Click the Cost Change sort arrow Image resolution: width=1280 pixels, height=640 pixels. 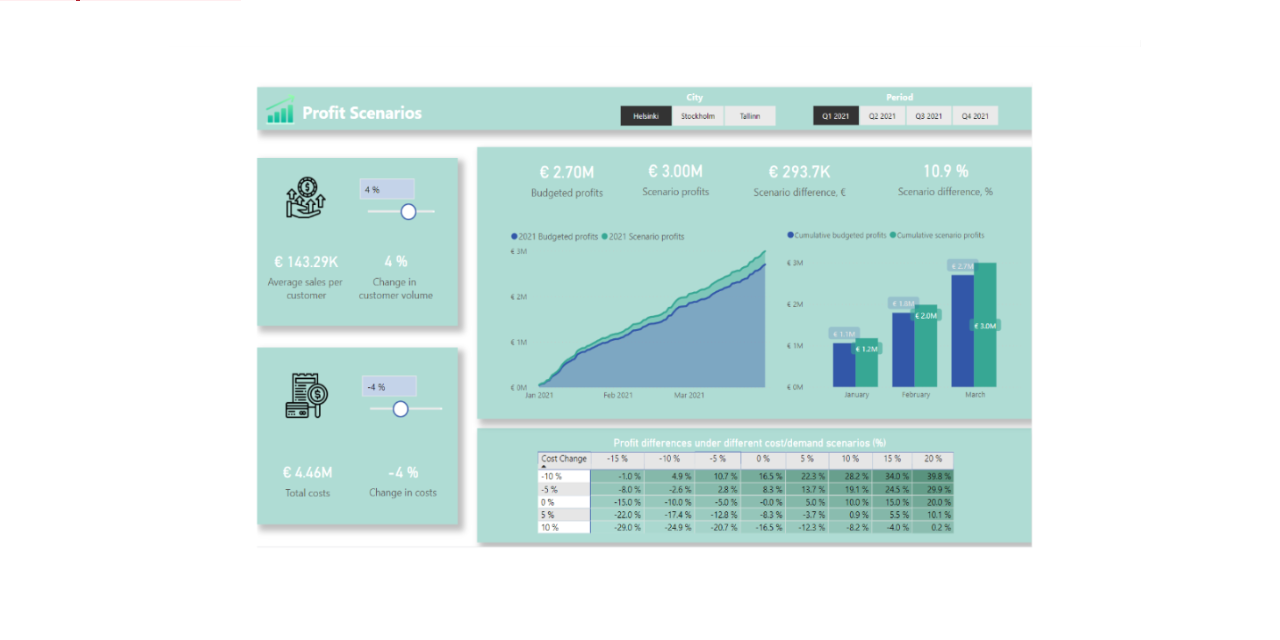[x=546, y=468]
